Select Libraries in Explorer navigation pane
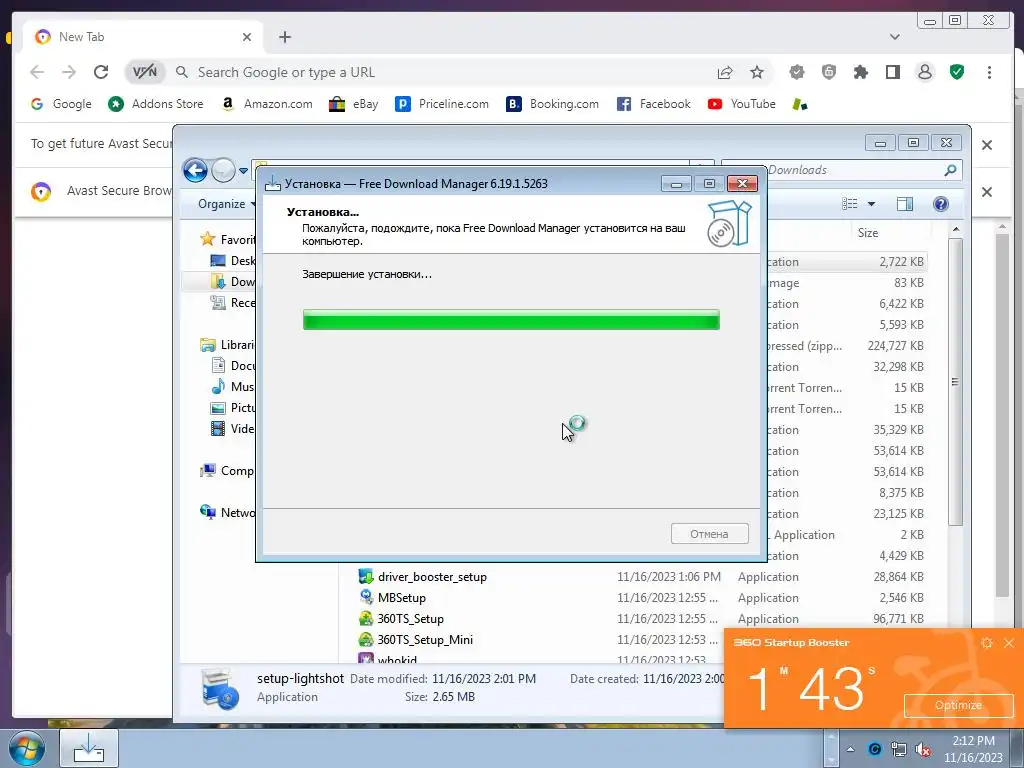This screenshot has width=1024, height=768. 228,345
